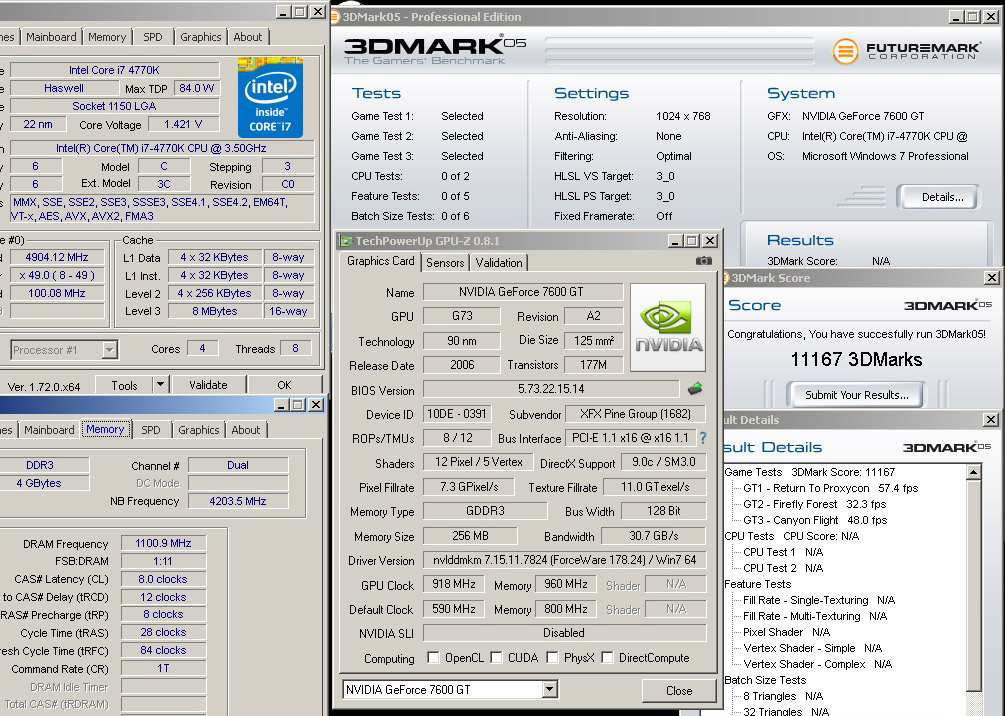
Task: Click the BIOS save chip icon
Action: 695,389
